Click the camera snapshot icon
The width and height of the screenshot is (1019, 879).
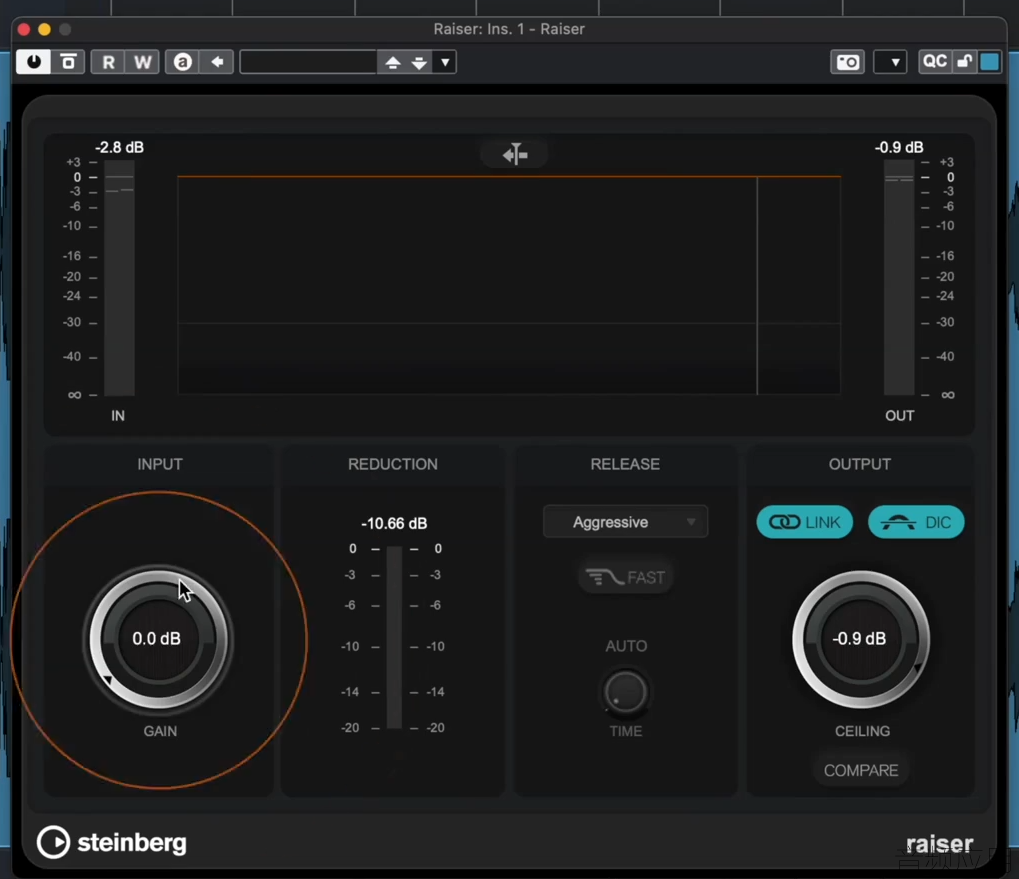point(847,62)
